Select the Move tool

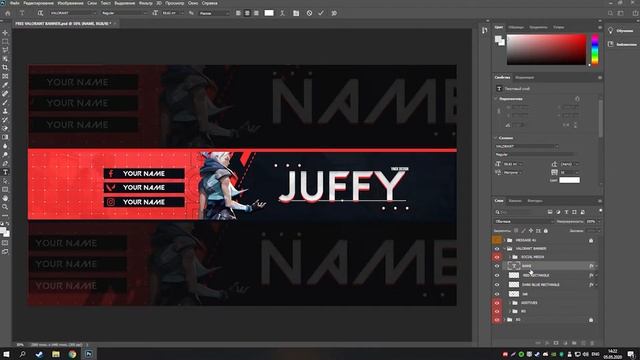(x=5, y=33)
